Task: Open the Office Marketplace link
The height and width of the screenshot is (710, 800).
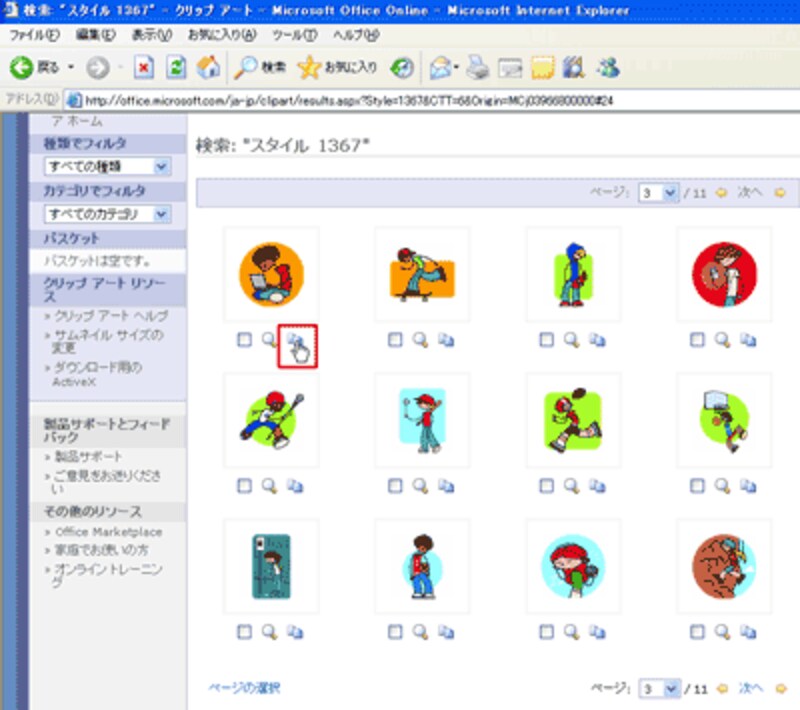Action: click(109, 532)
